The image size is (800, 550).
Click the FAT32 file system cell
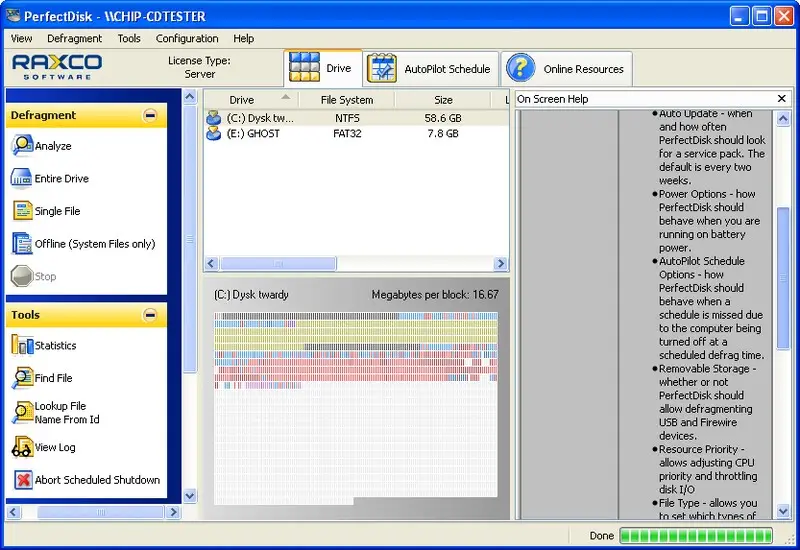pos(347,134)
